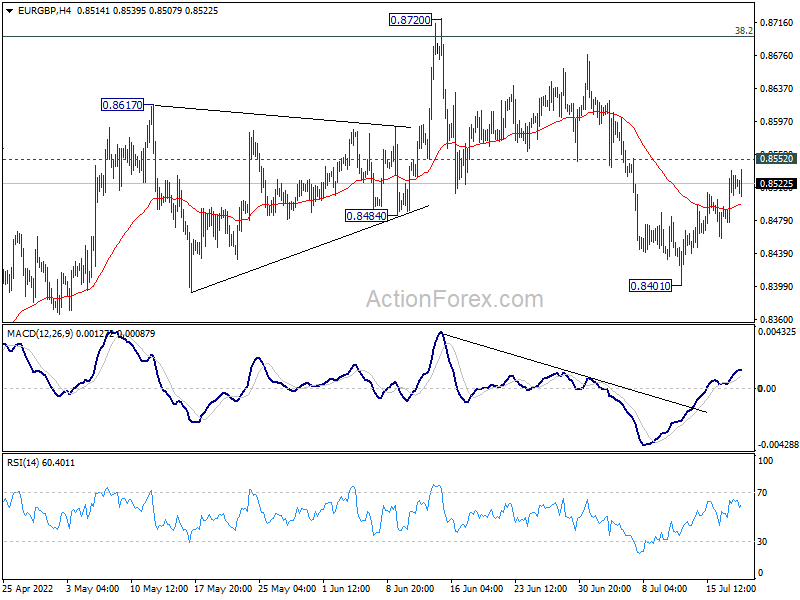Click the 0.84010 price label
The height and width of the screenshot is (600, 800).
[x=651, y=286]
